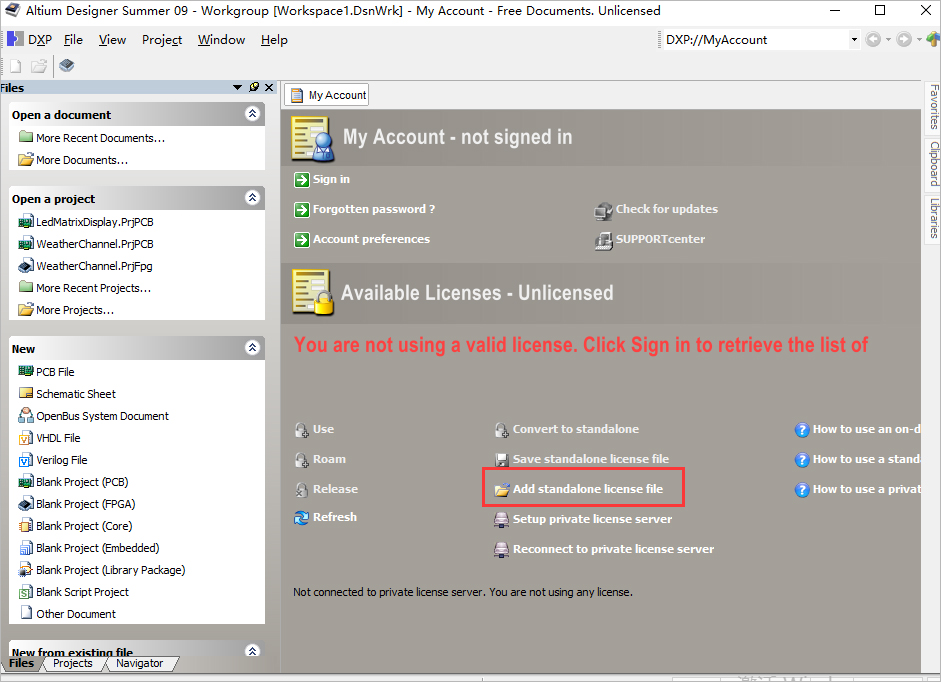
Task: Click the Setup private license server icon
Action: click(x=501, y=520)
